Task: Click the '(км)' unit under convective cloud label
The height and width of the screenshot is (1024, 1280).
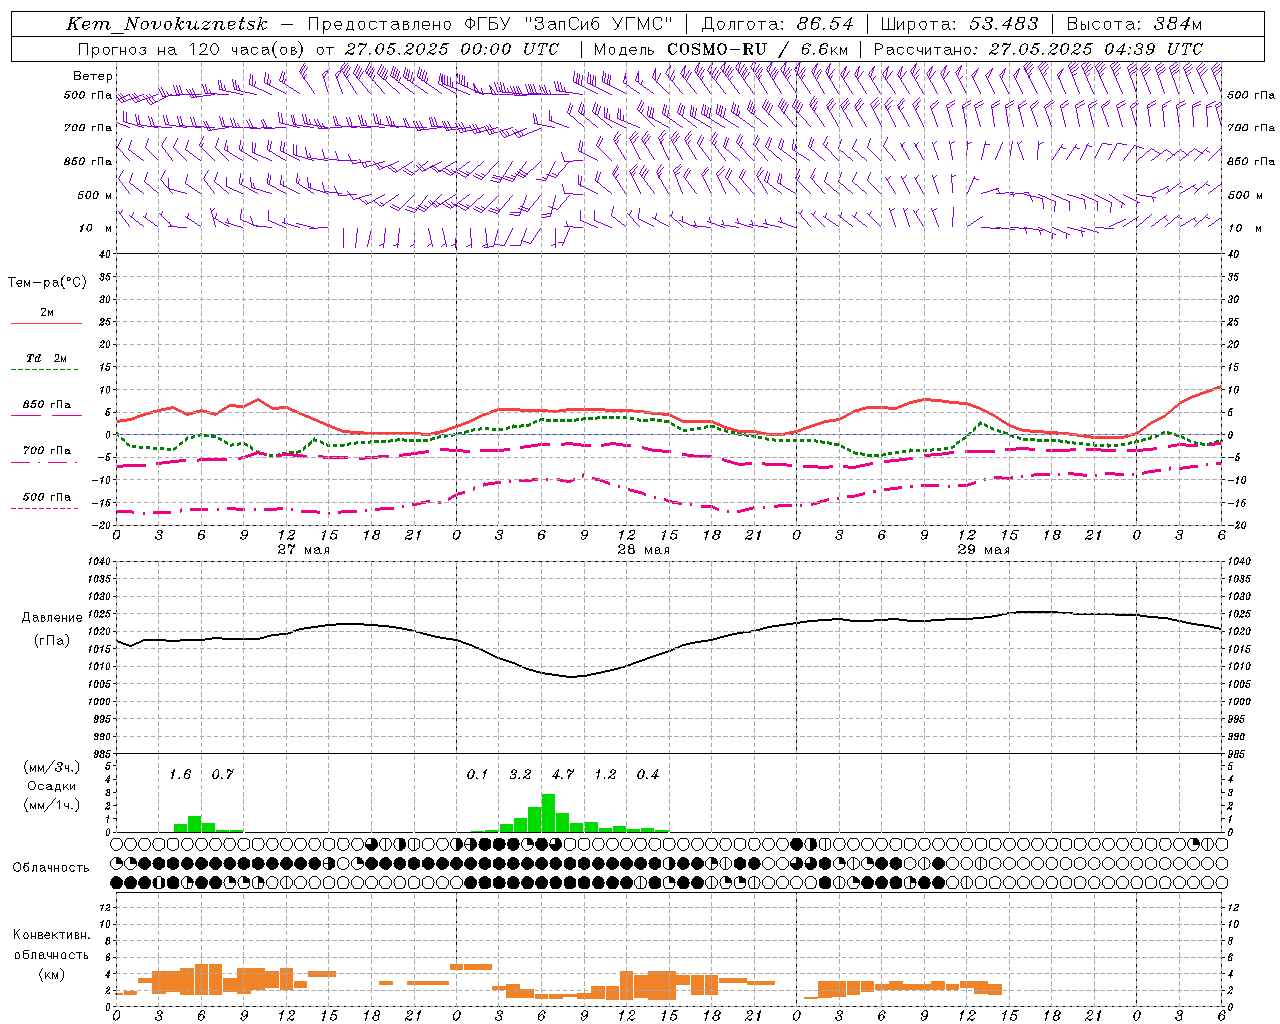Action: click(x=51, y=974)
